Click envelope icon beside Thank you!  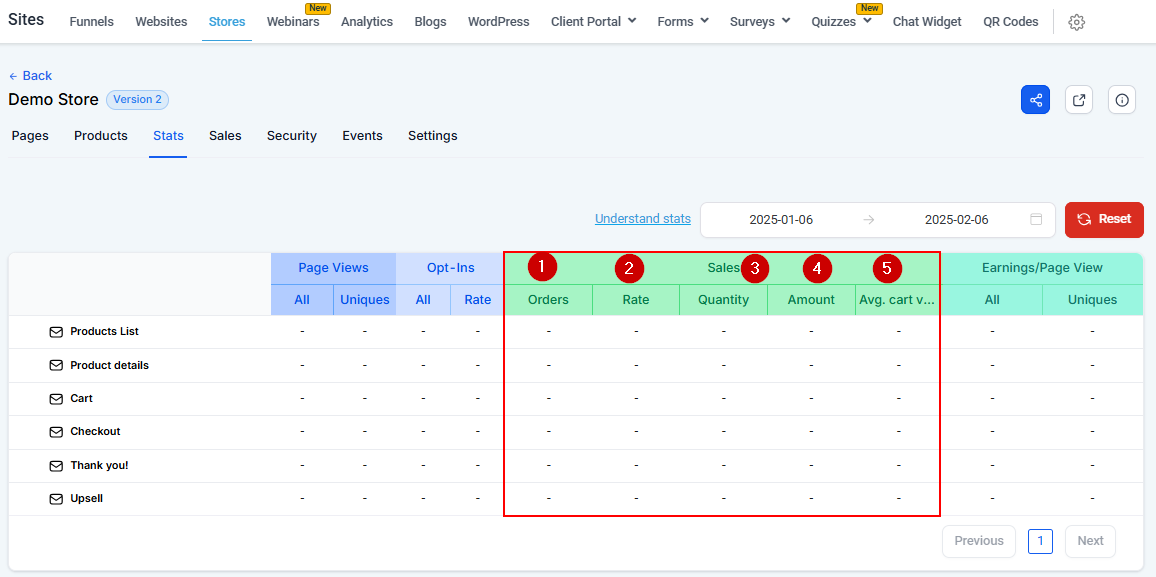pyautogui.click(x=56, y=466)
